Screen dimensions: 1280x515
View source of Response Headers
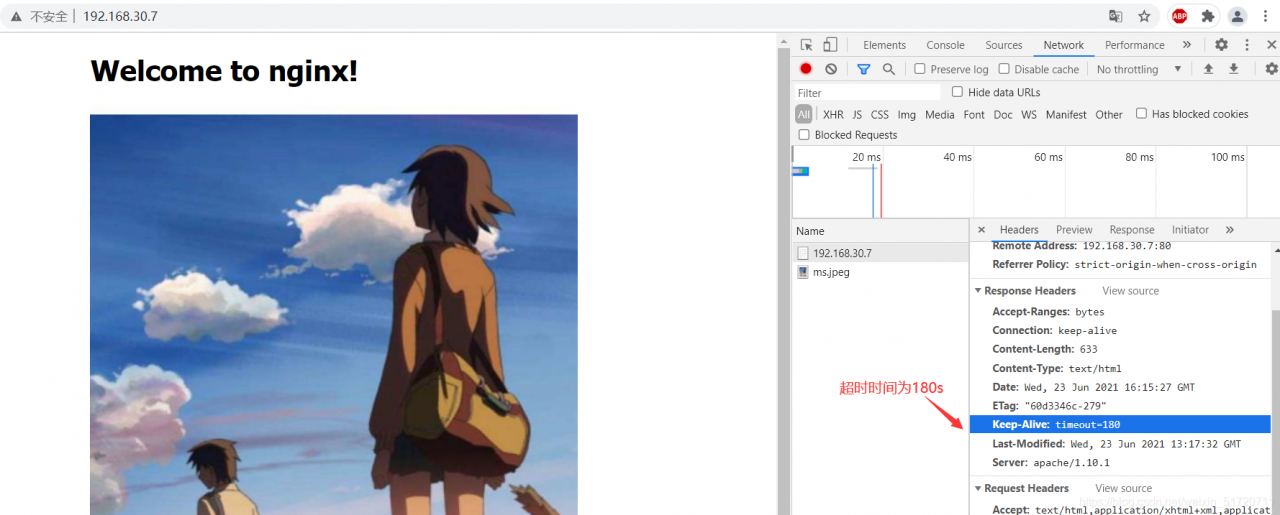point(1130,291)
